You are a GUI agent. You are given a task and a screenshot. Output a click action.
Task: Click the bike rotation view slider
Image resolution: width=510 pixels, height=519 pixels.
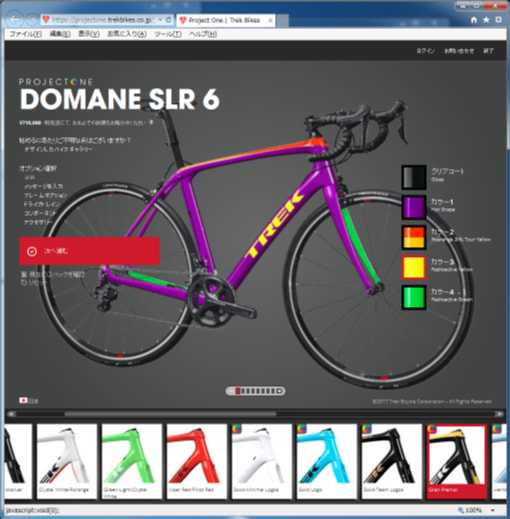255,391
